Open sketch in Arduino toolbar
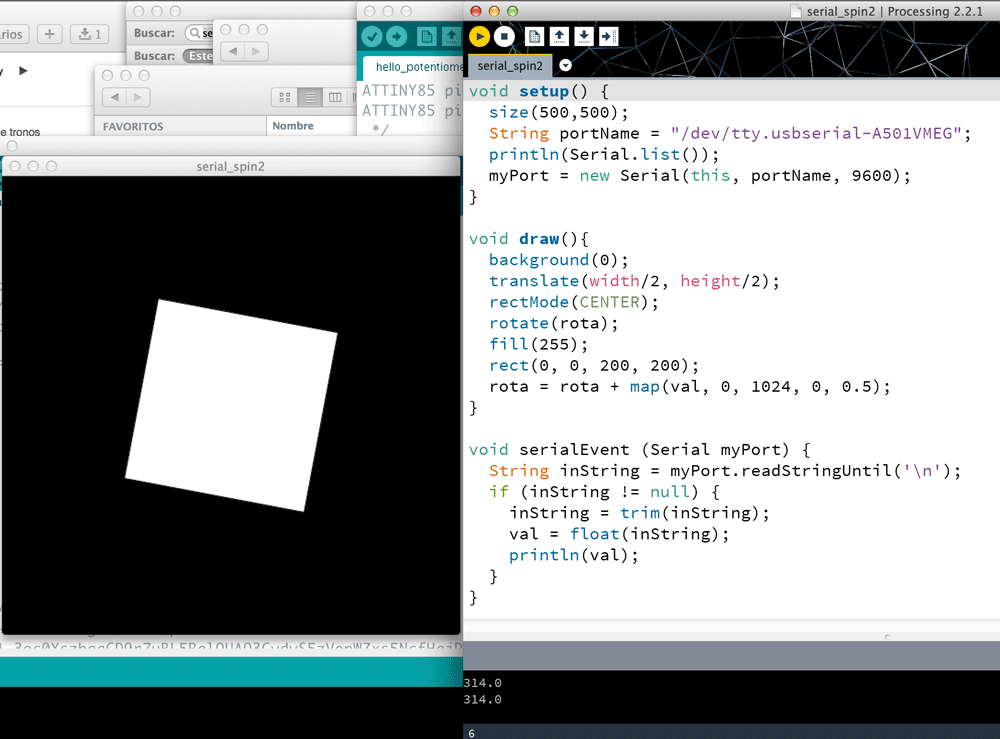Screen dimensions: 1000x739 451,36
